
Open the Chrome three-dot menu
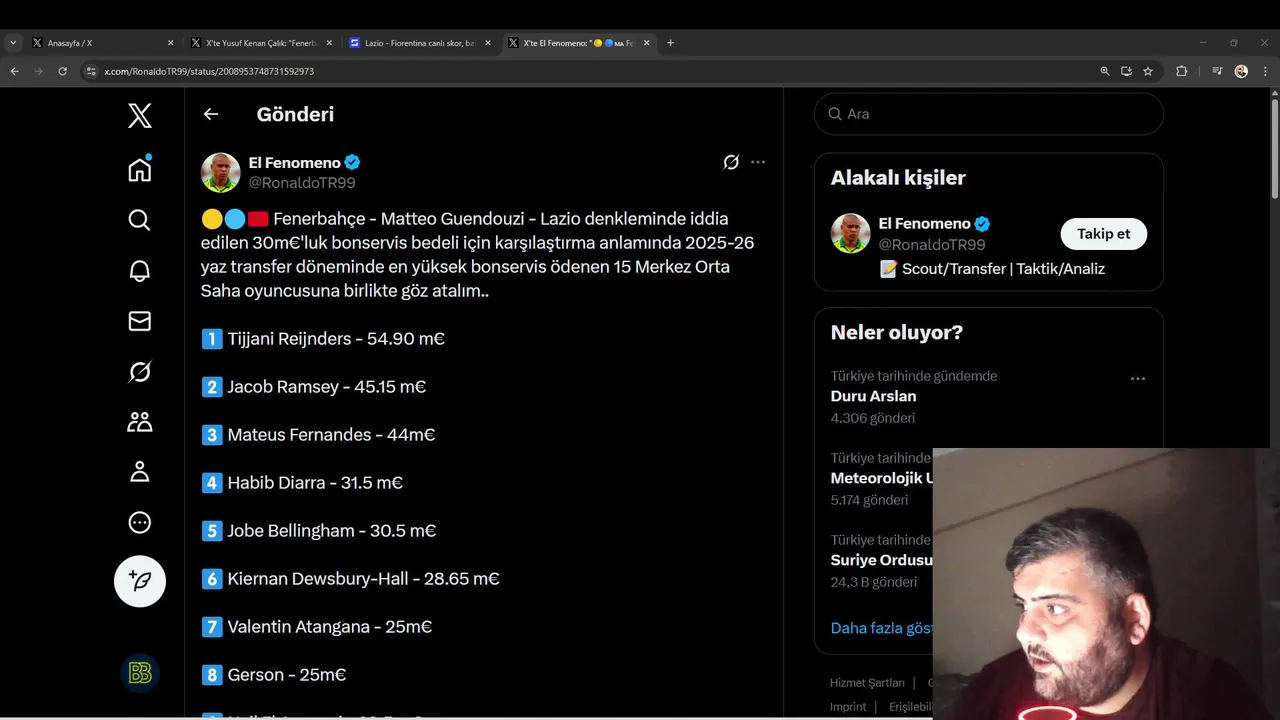[1265, 71]
